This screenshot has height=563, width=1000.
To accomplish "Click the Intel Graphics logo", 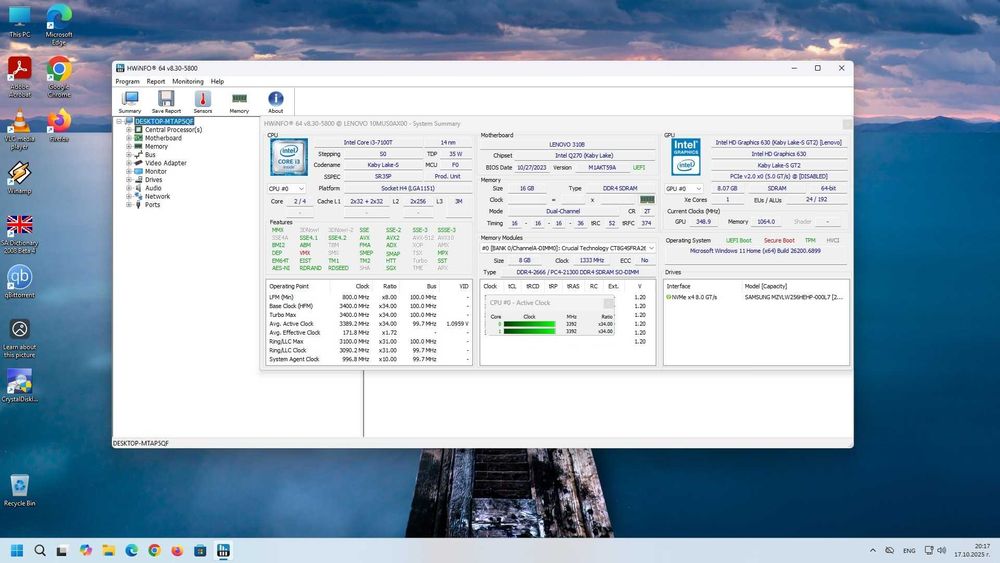I will 685,157.
